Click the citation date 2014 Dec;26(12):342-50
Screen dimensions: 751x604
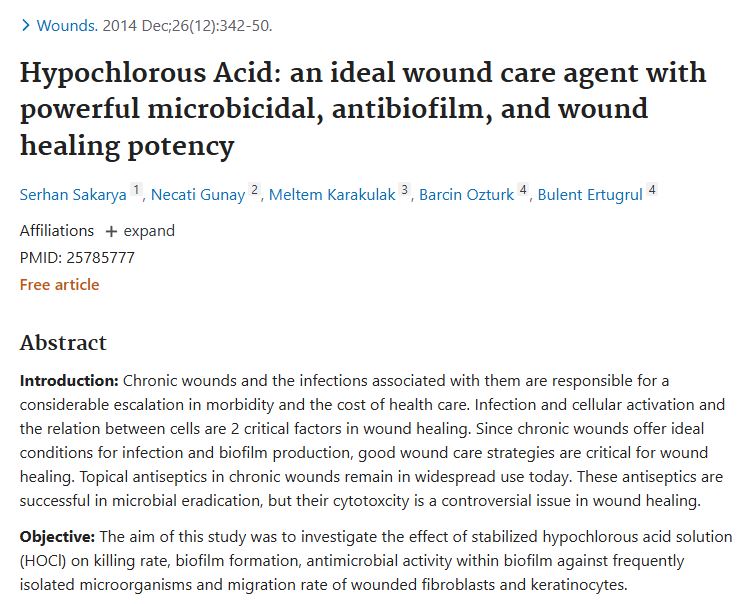pyautogui.click(x=187, y=25)
